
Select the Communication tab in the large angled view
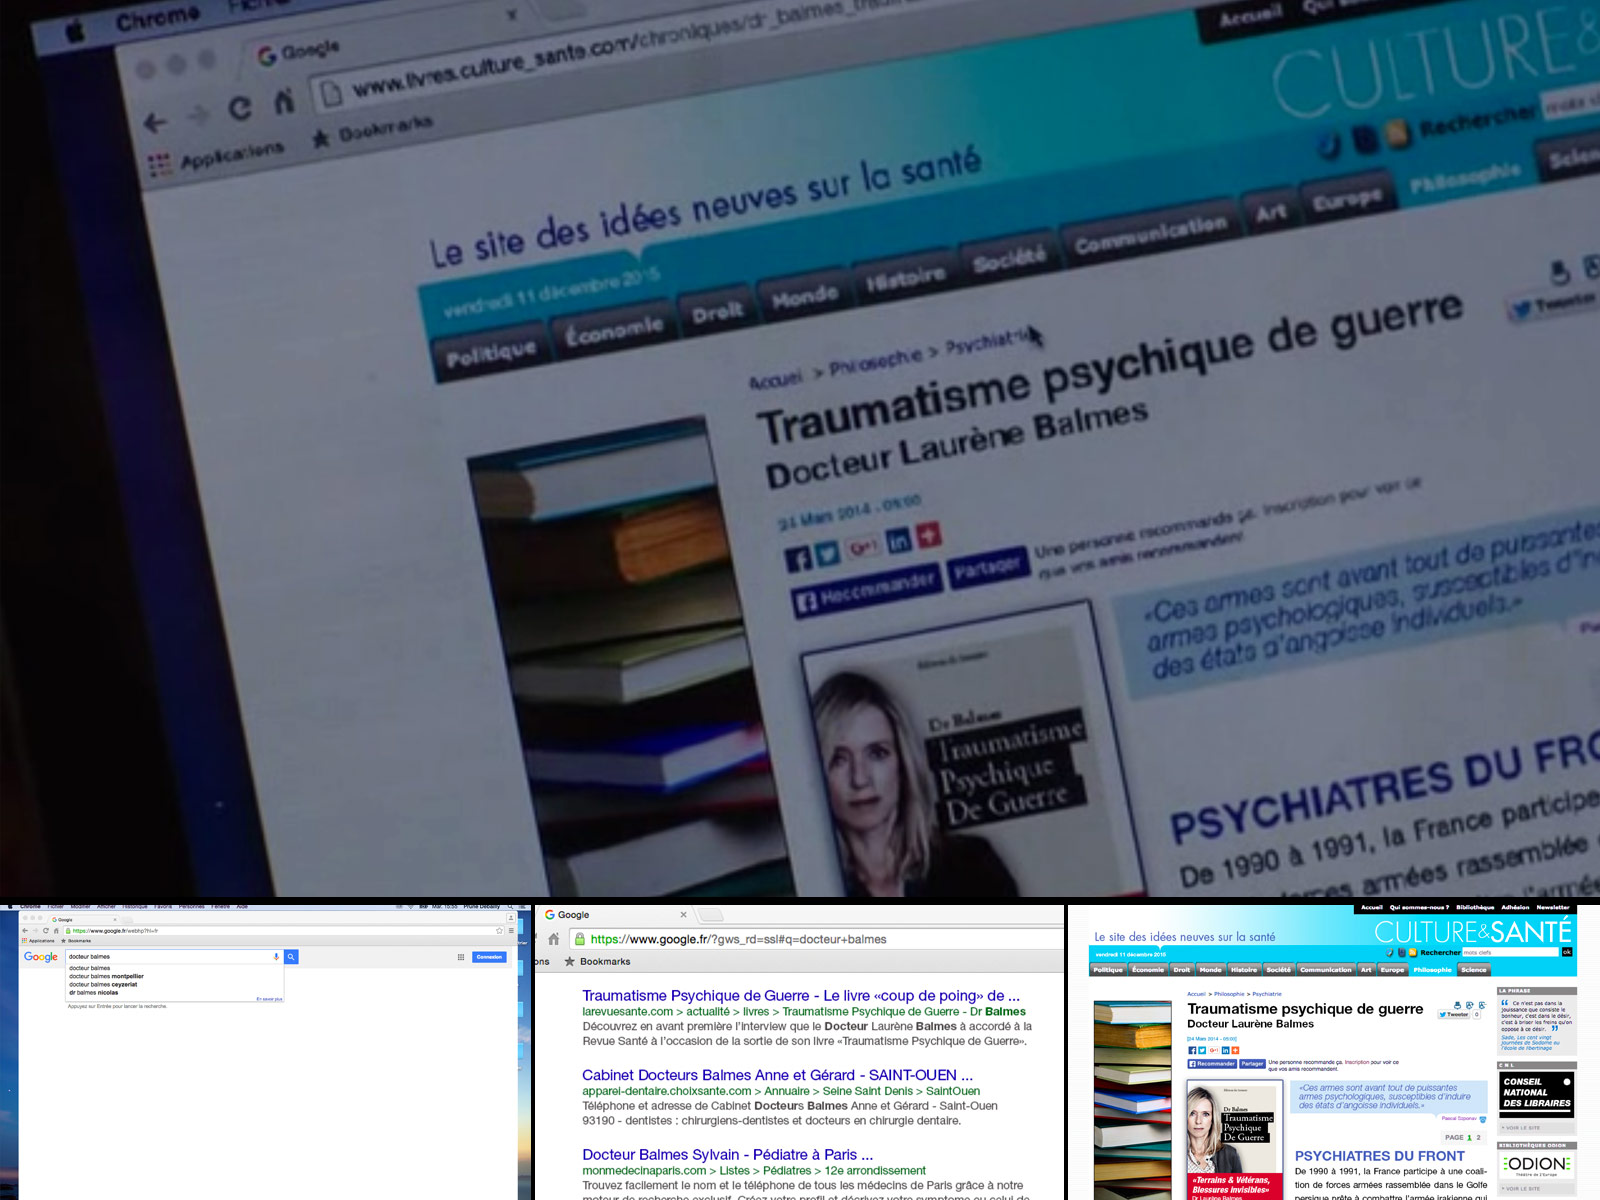(x=1150, y=236)
